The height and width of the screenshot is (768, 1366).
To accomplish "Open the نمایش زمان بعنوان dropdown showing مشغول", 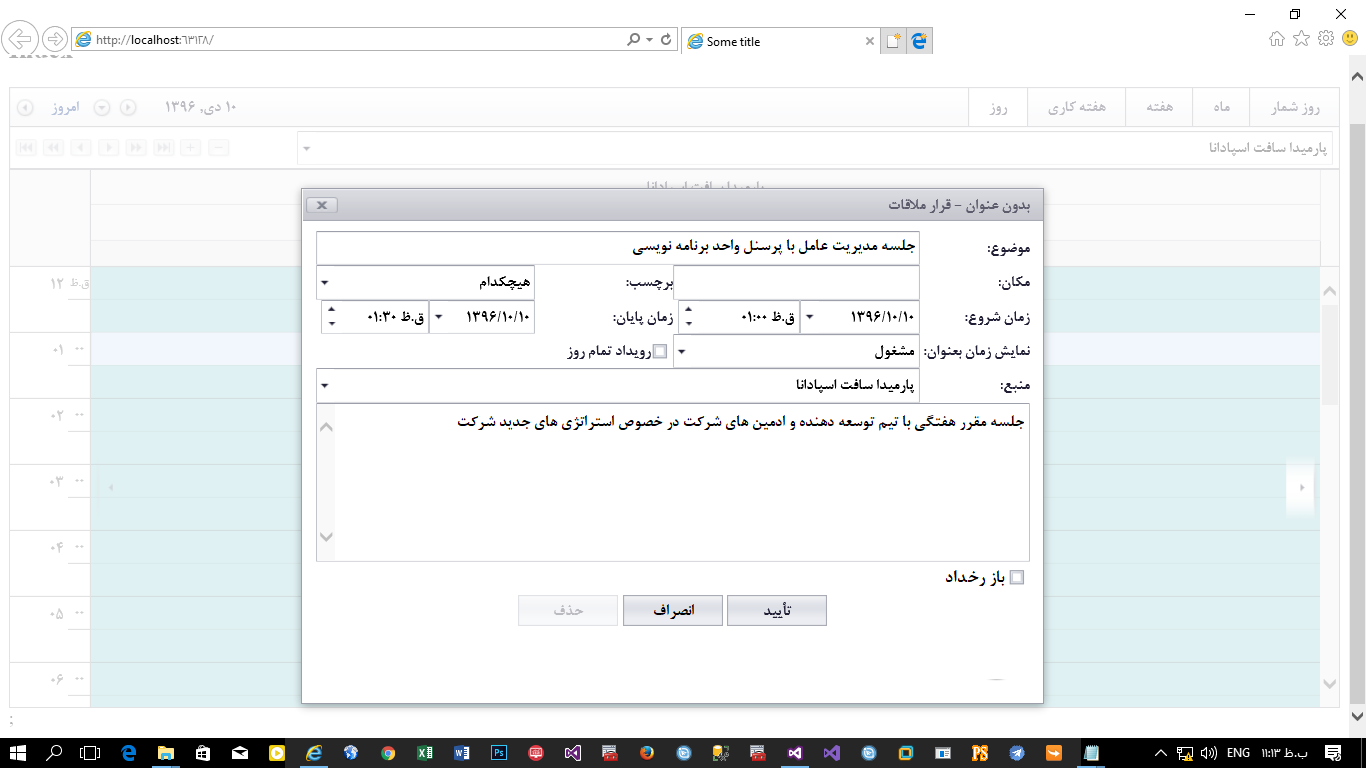I will pyautogui.click(x=681, y=351).
